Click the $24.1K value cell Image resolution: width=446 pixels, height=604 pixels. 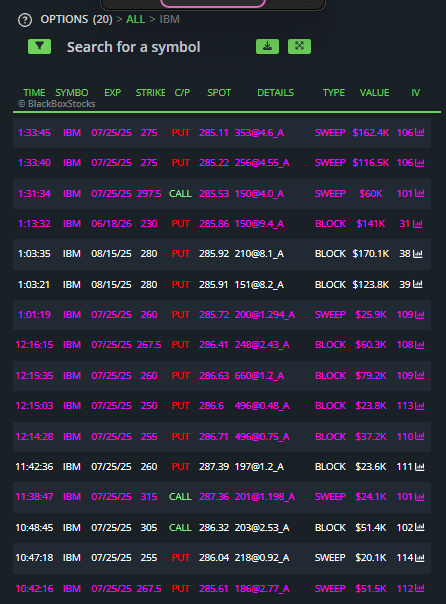371,497
